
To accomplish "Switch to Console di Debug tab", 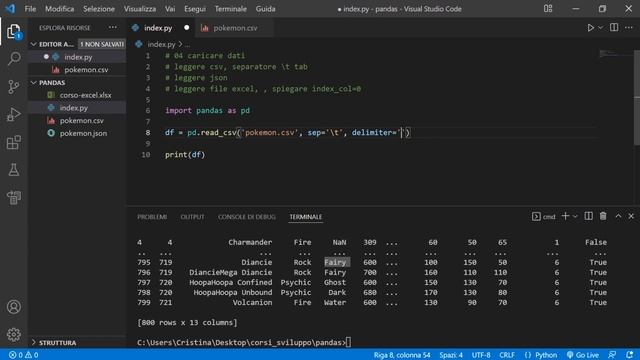I will (247, 217).
